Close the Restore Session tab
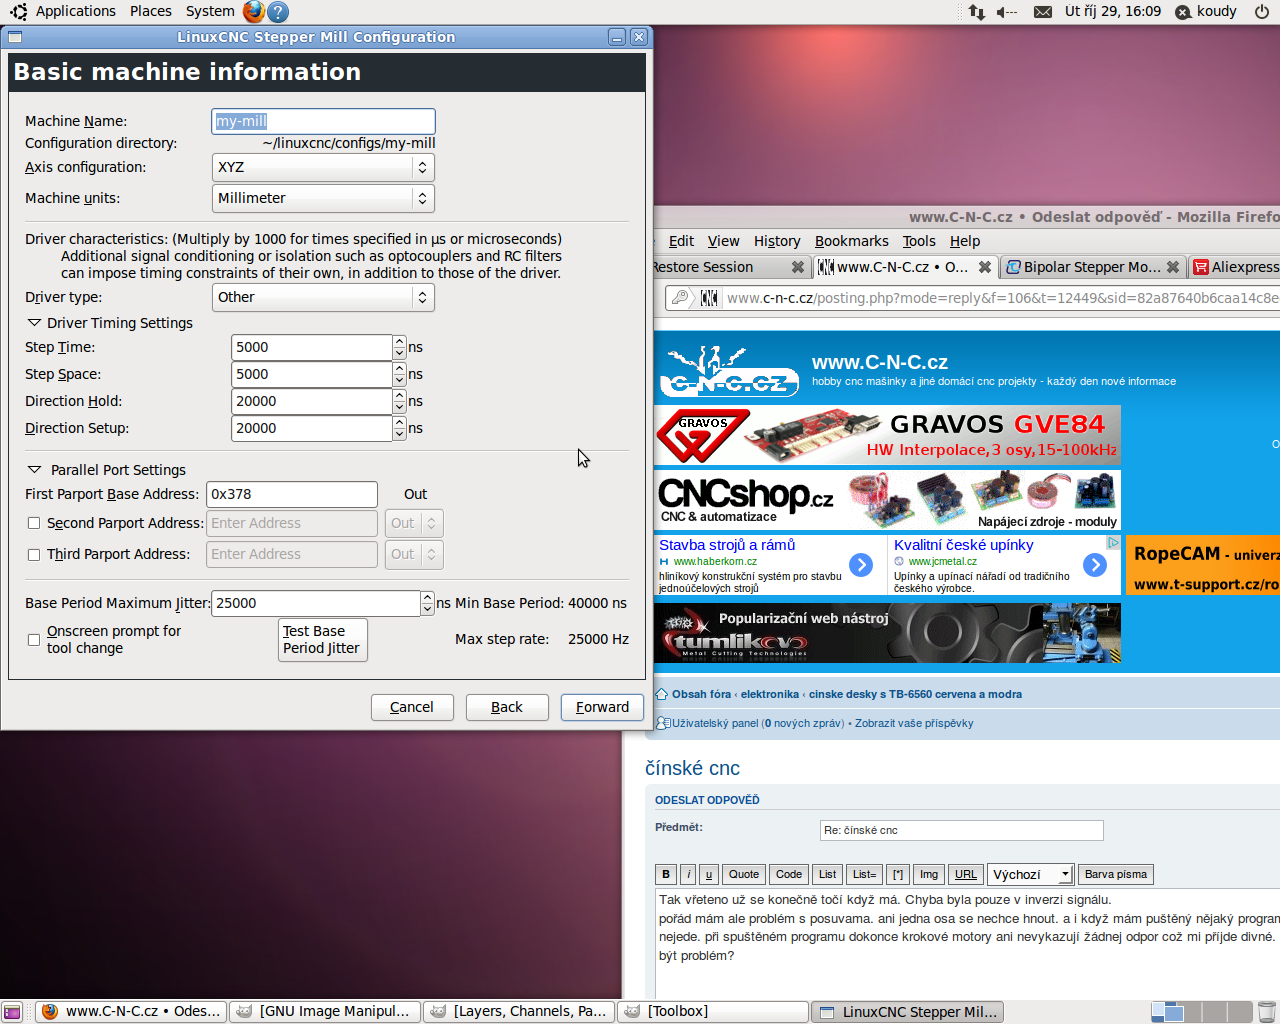This screenshot has height=1024, width=1280. pos(797,267)
